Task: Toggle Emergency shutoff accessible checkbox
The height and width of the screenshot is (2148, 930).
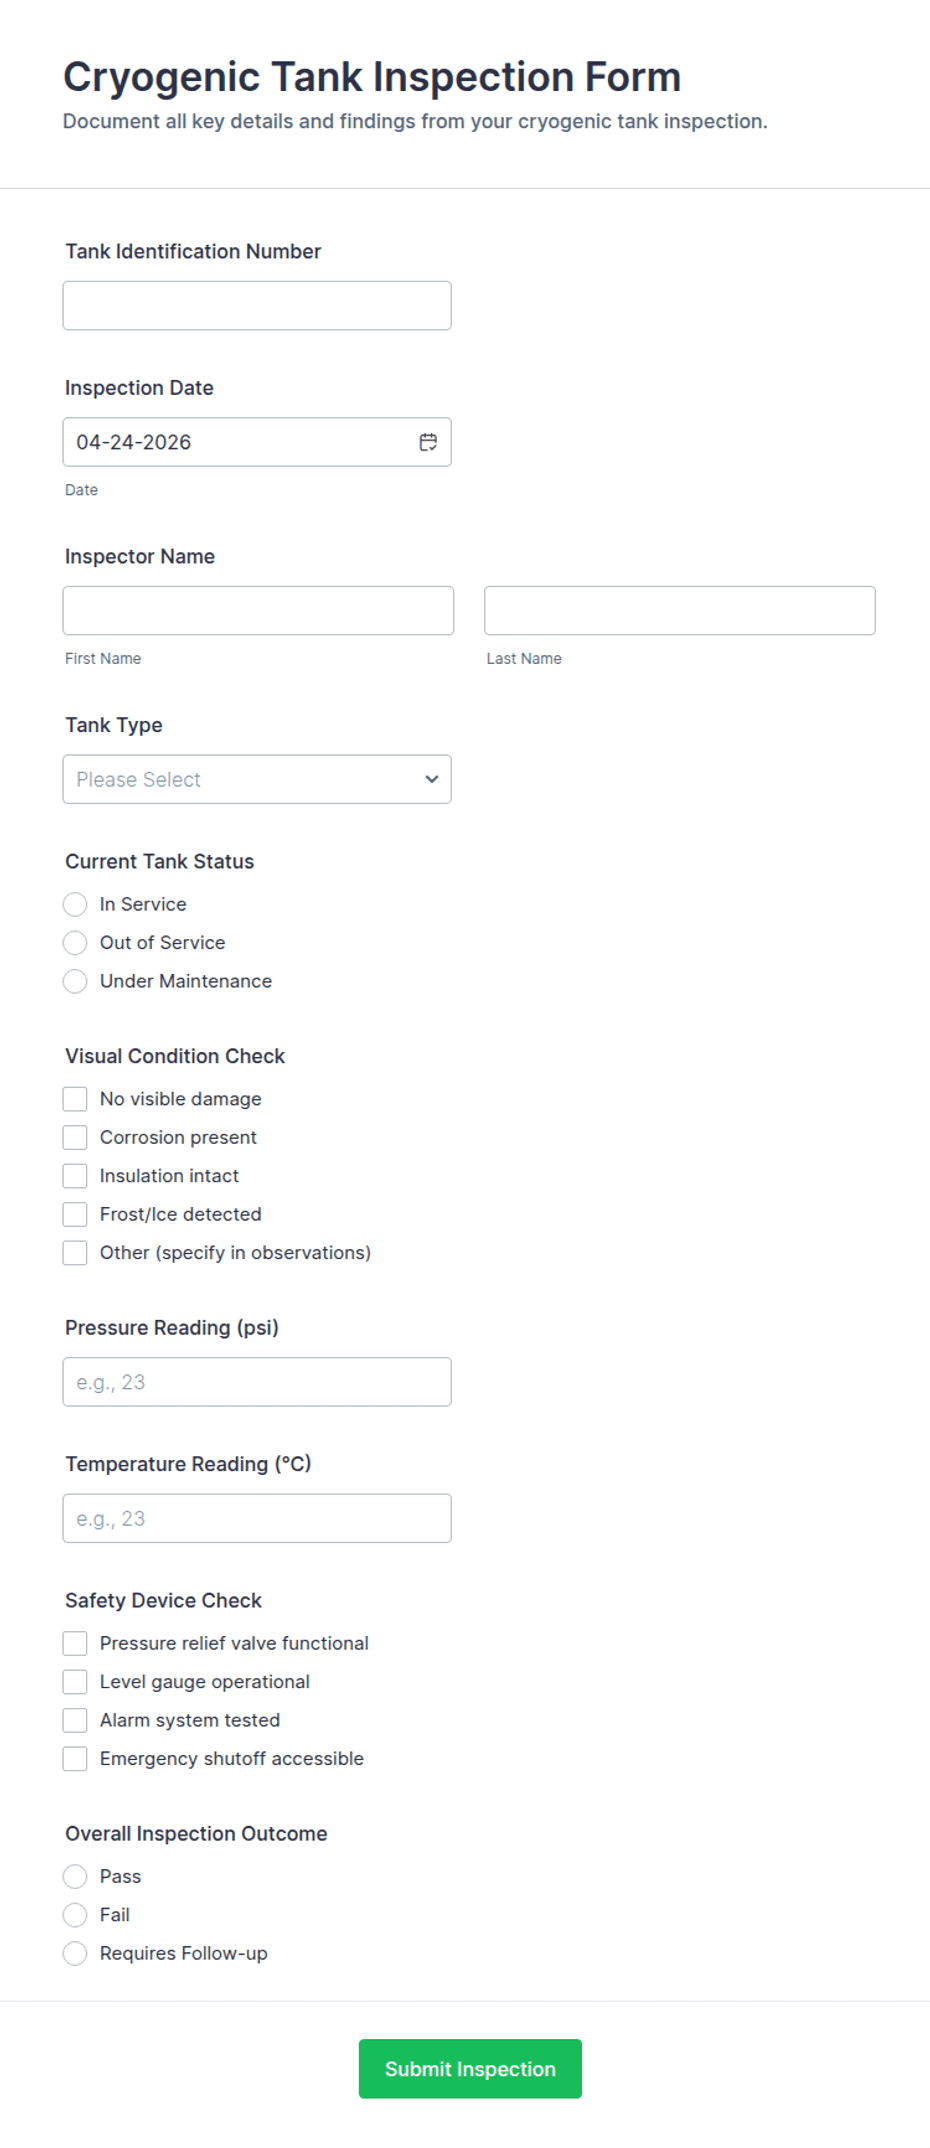Action: (75, 1758)
